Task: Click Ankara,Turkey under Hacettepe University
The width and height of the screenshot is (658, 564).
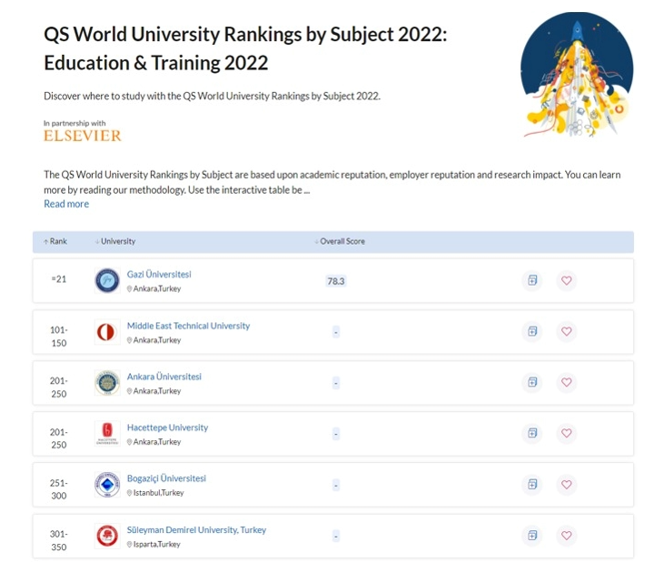Action: click(x=154, y=442)
